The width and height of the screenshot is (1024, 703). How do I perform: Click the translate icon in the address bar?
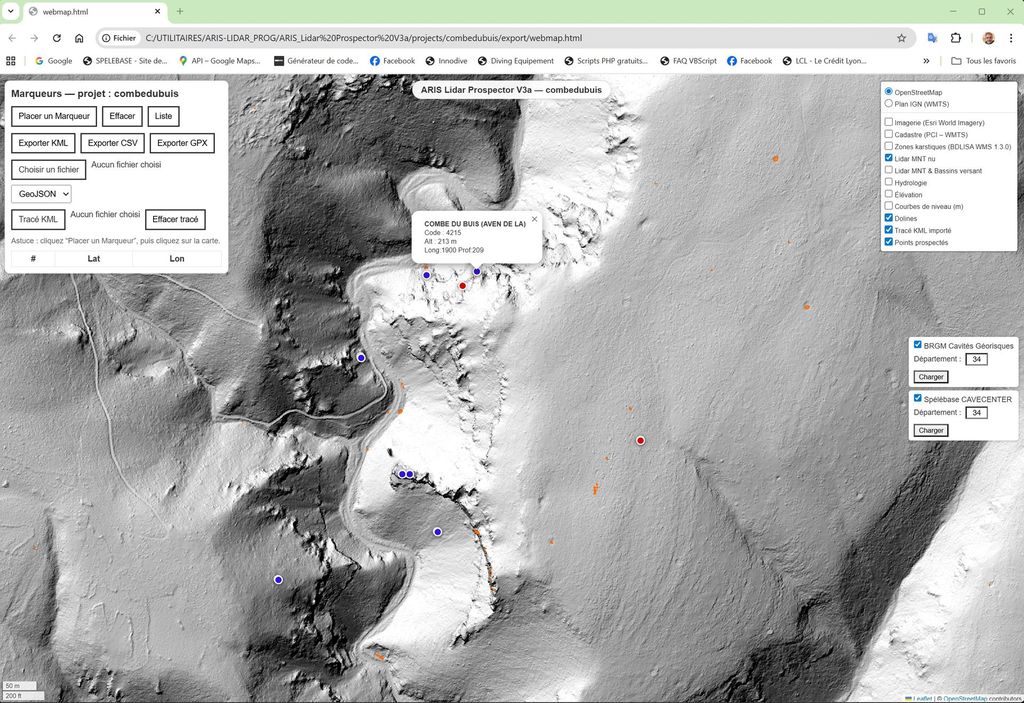pos(932,37)
